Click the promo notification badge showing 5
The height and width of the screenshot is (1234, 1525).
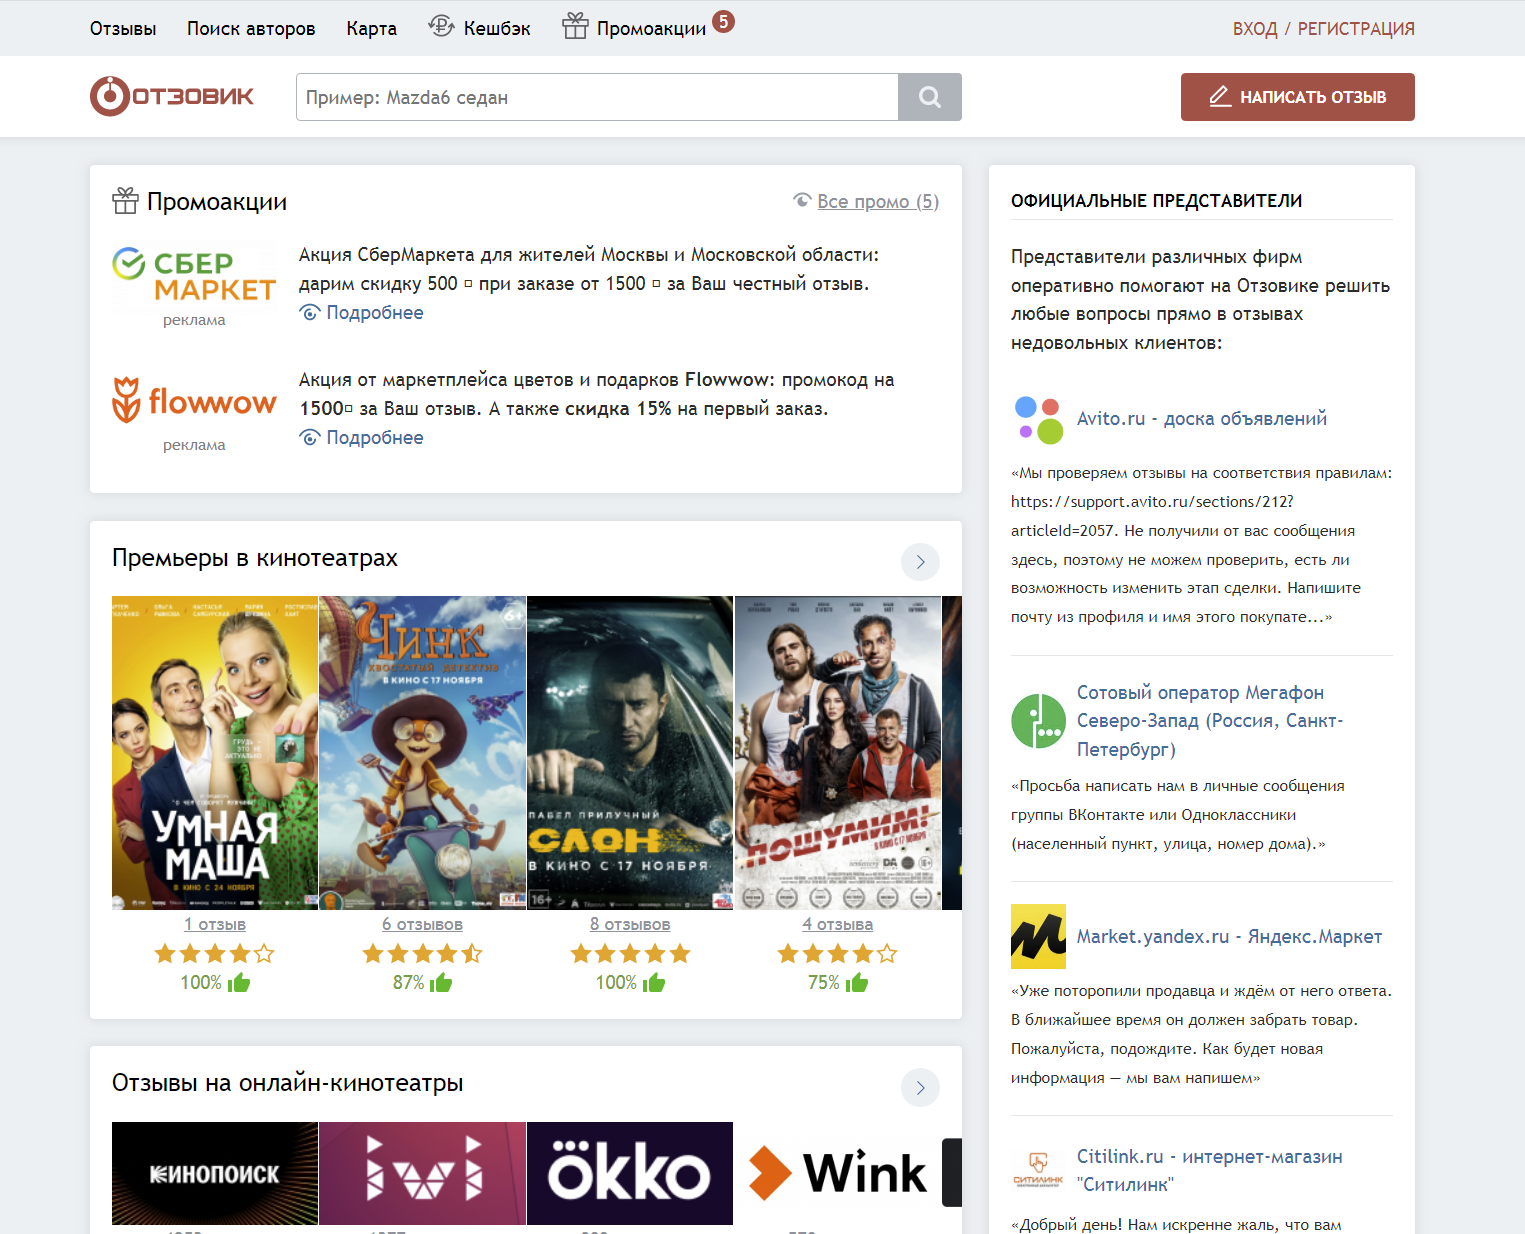[723, 21]
